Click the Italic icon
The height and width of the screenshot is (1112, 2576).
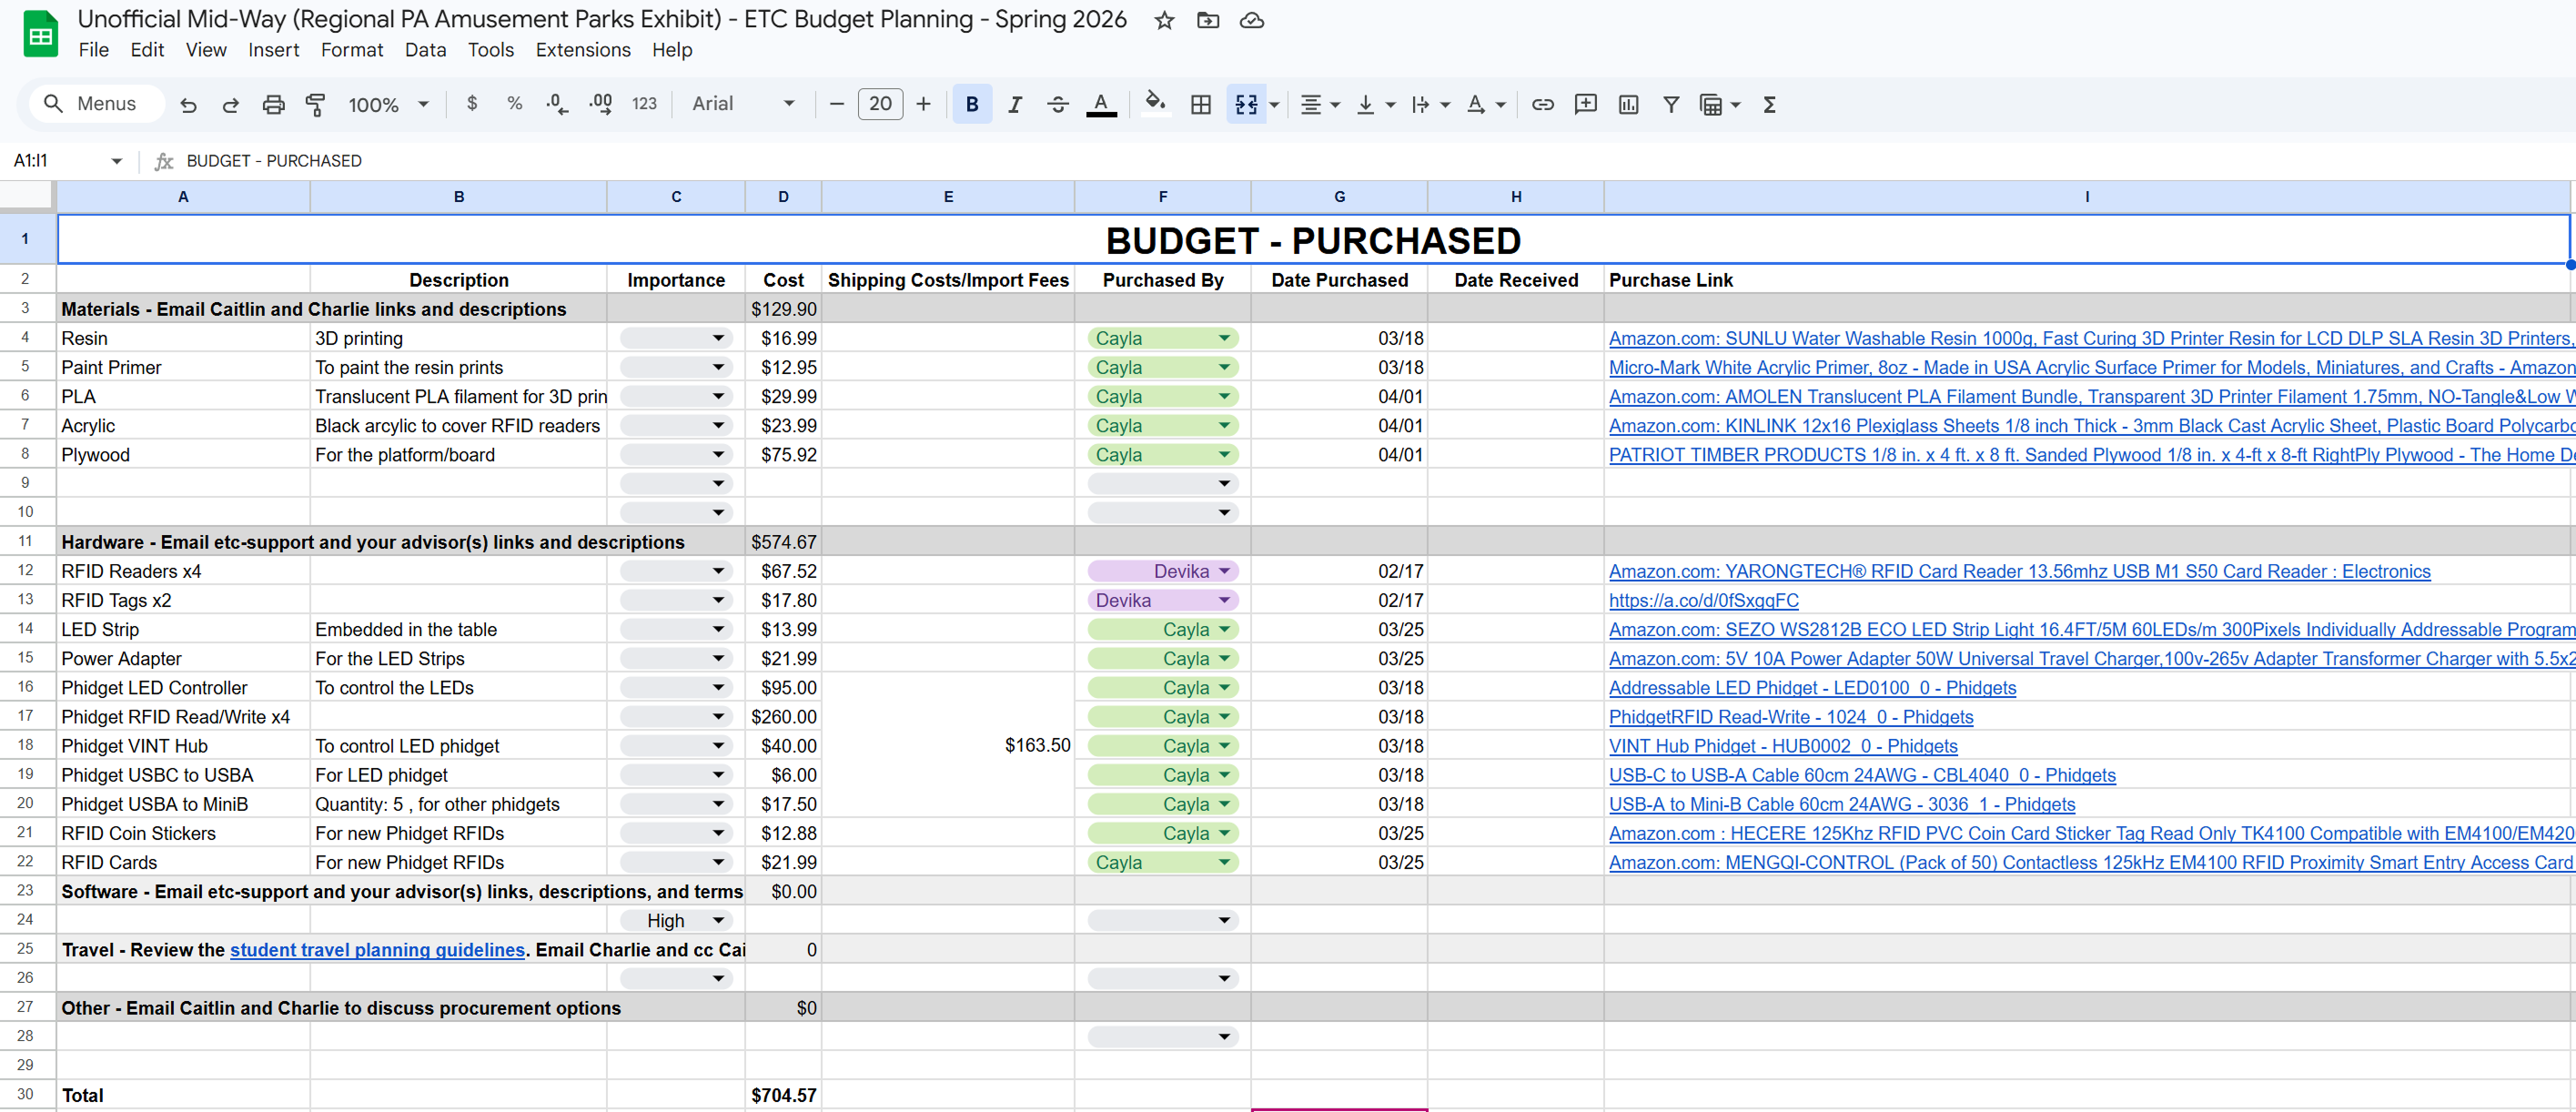pyautogui.click(x=1014, y=104)
